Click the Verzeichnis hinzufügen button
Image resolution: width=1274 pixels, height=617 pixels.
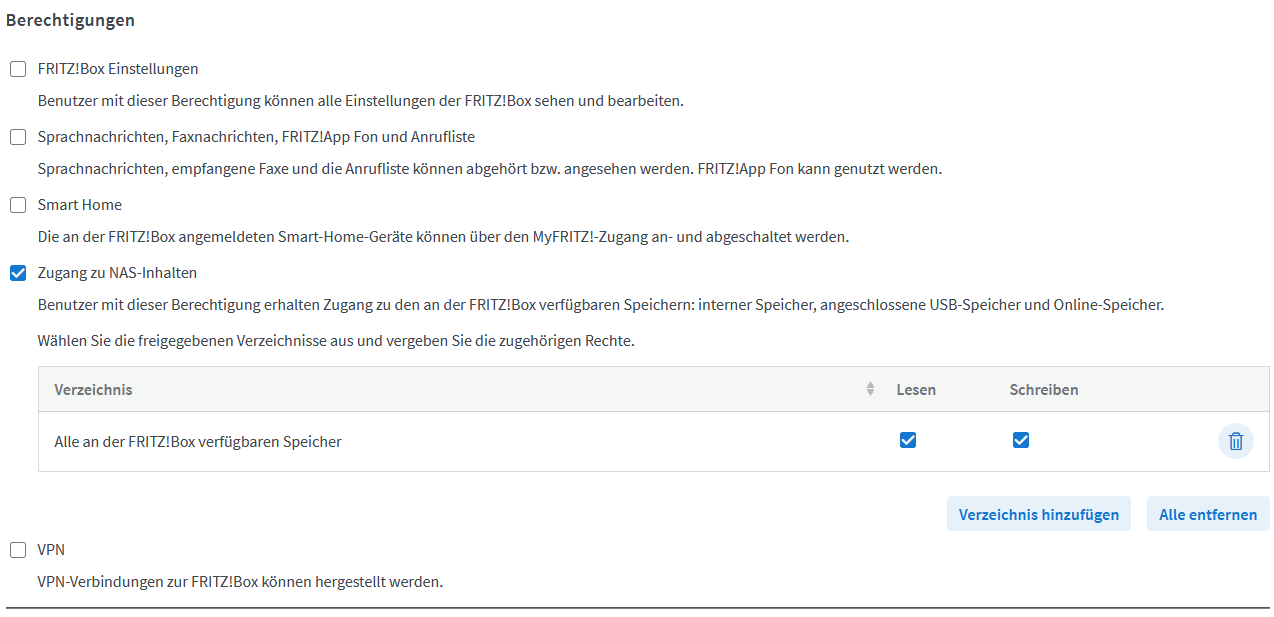1038,514
